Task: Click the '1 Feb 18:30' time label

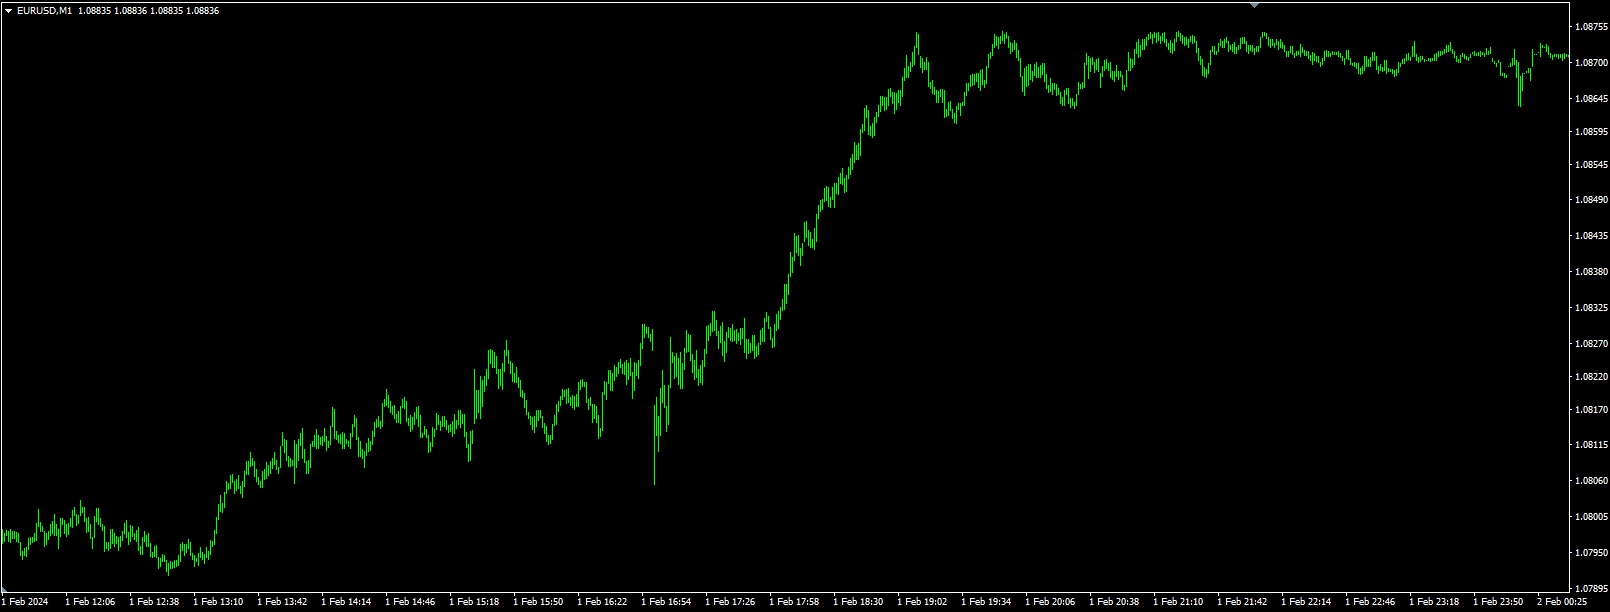Action: tap(858, 603)
